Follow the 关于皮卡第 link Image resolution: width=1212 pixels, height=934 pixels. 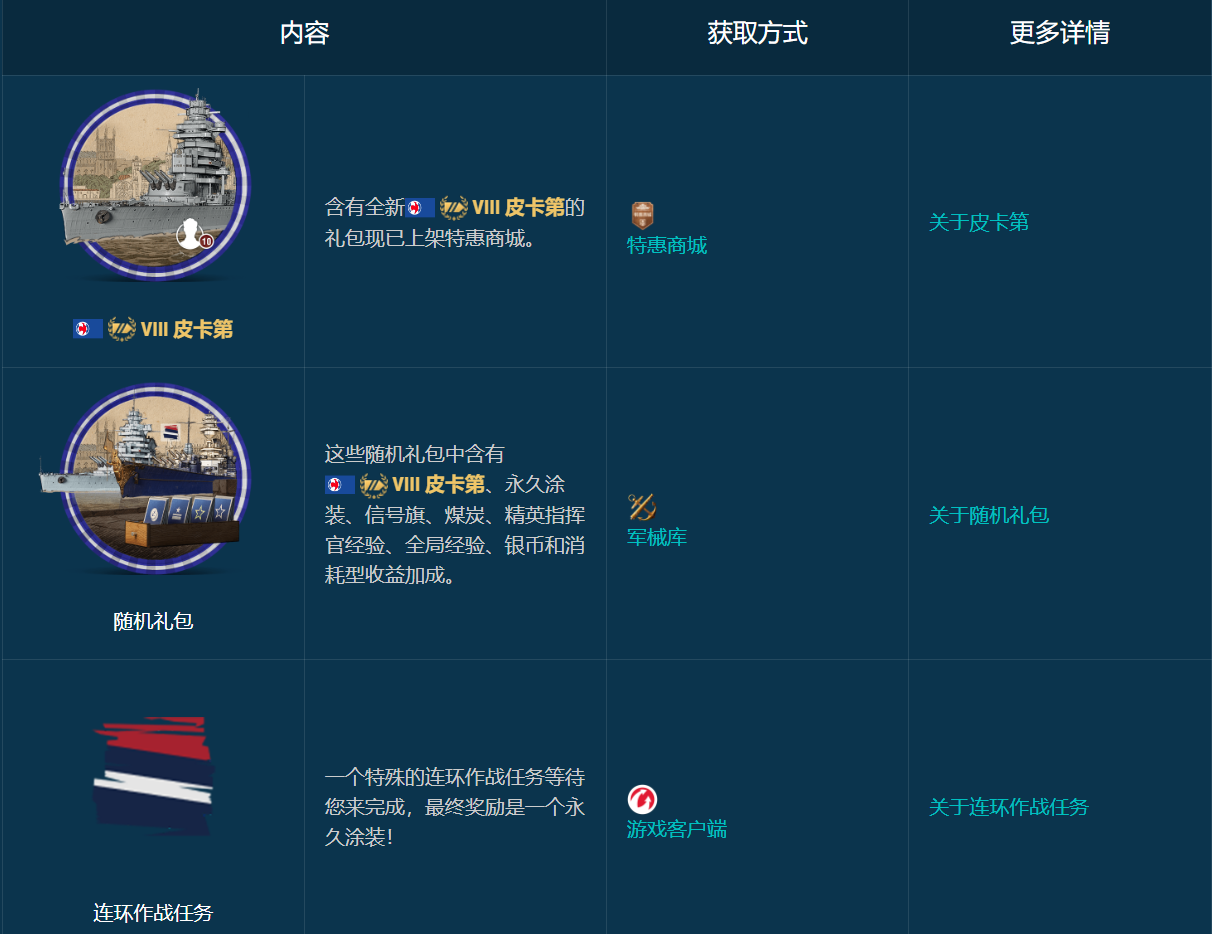coord(977,224)
